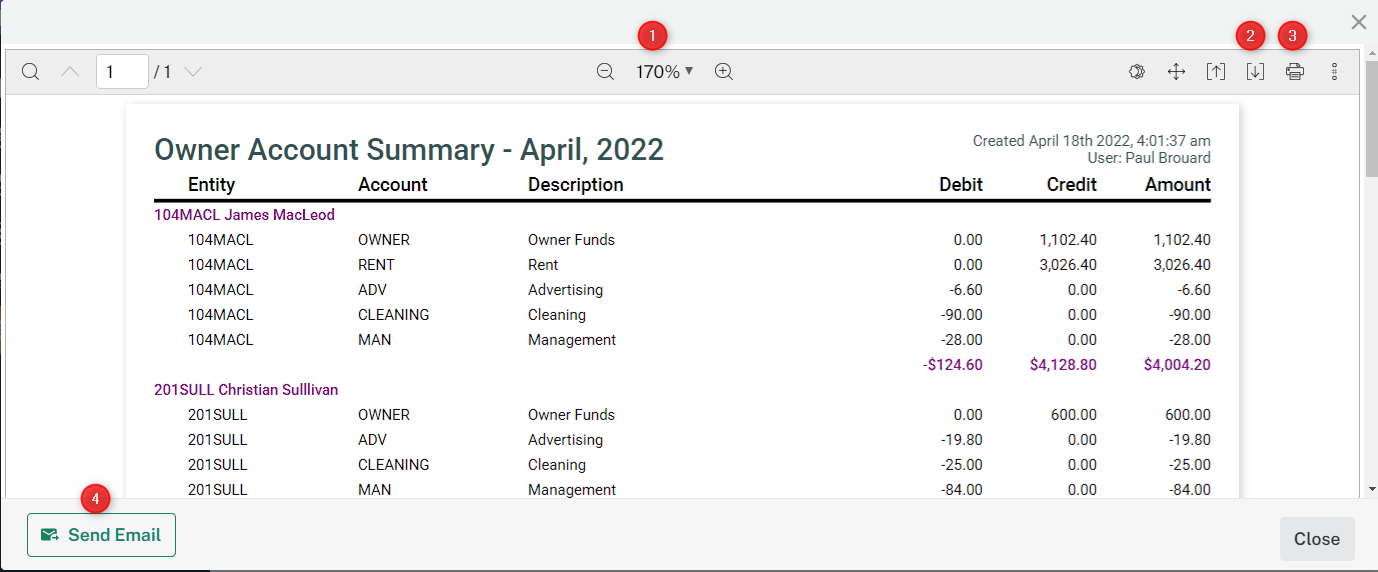The height and width of the screenshot is (572, 1378).
Task: Click the scrollbar down arrow
Action: pos(1370,489)
